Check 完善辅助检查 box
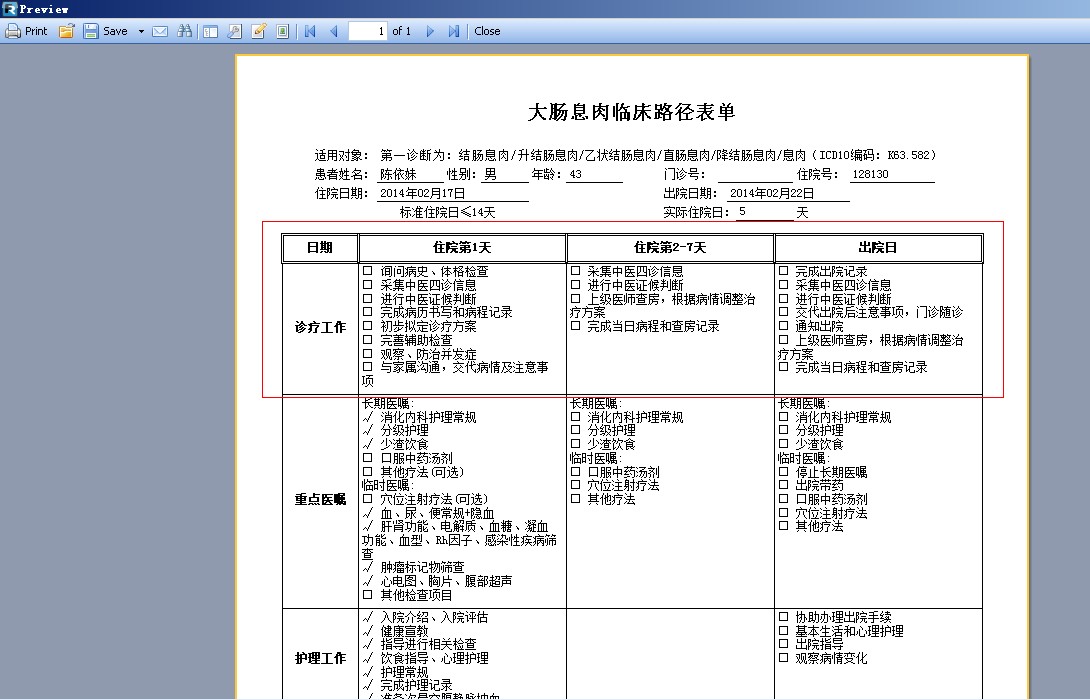Image resolution: width=1090 pixels, height=700 pixels. click(368, 340)
